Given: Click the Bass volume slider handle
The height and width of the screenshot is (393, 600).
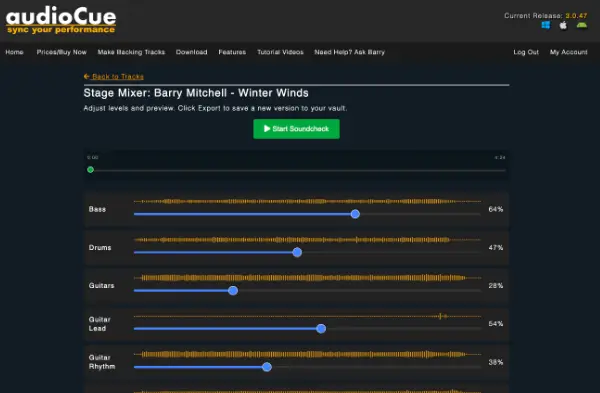Looking at the screenshot, I should point(355,214).
